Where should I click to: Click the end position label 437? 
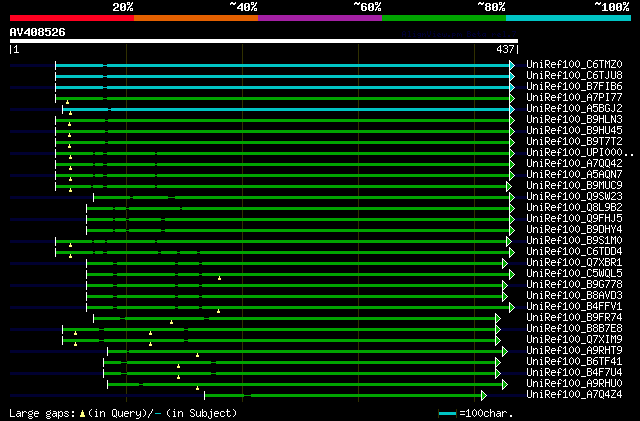[505, 49]
